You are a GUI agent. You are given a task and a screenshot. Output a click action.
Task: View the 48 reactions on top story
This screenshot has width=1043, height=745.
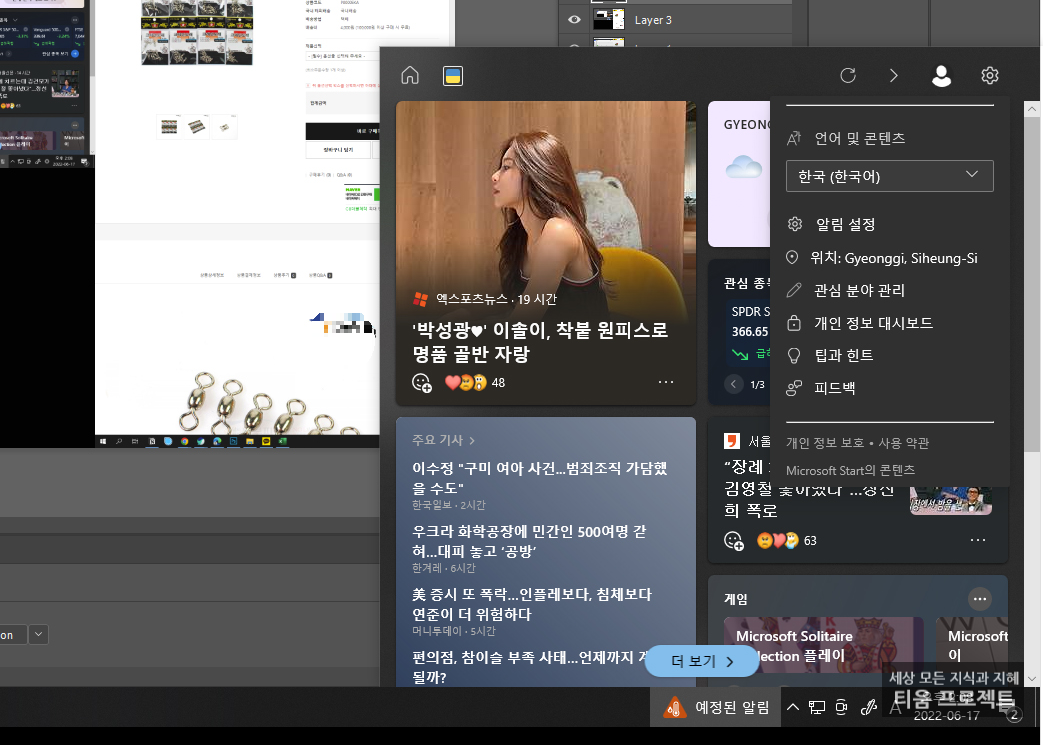475,382
